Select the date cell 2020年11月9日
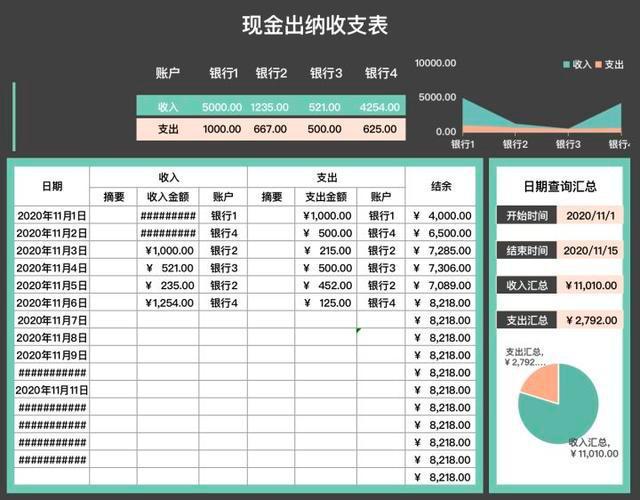This screenshot has width=640, height=500. click(x=52, y=355)
